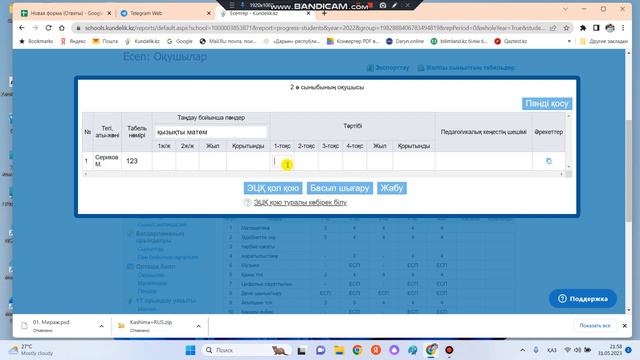Image resolution: width=640 pixels, height=360 pixels.
Task: Click the ЭЦҚ қол қою button
Action: [273, 188]
